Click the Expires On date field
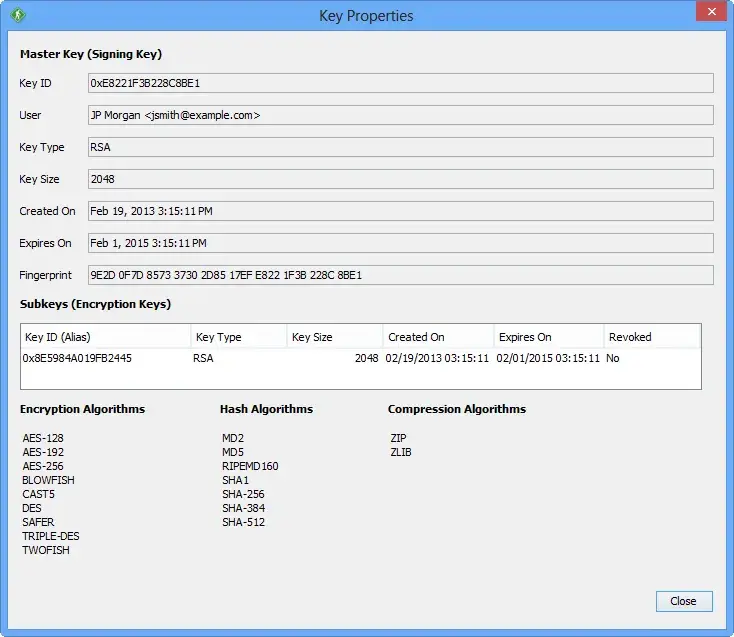The height and width of the screenshot is (637, 734). coord(401,243)
